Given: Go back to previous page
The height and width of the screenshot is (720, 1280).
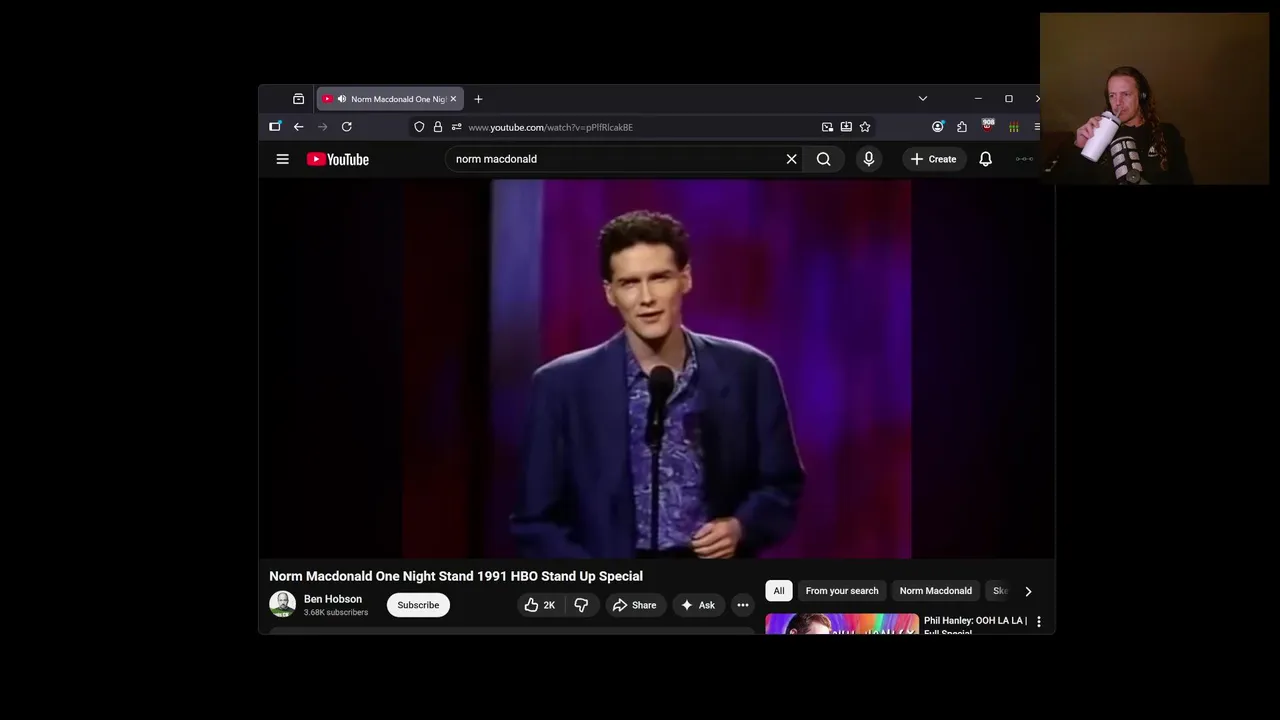Looking at the screenshot, I should [x=298, y=127].
